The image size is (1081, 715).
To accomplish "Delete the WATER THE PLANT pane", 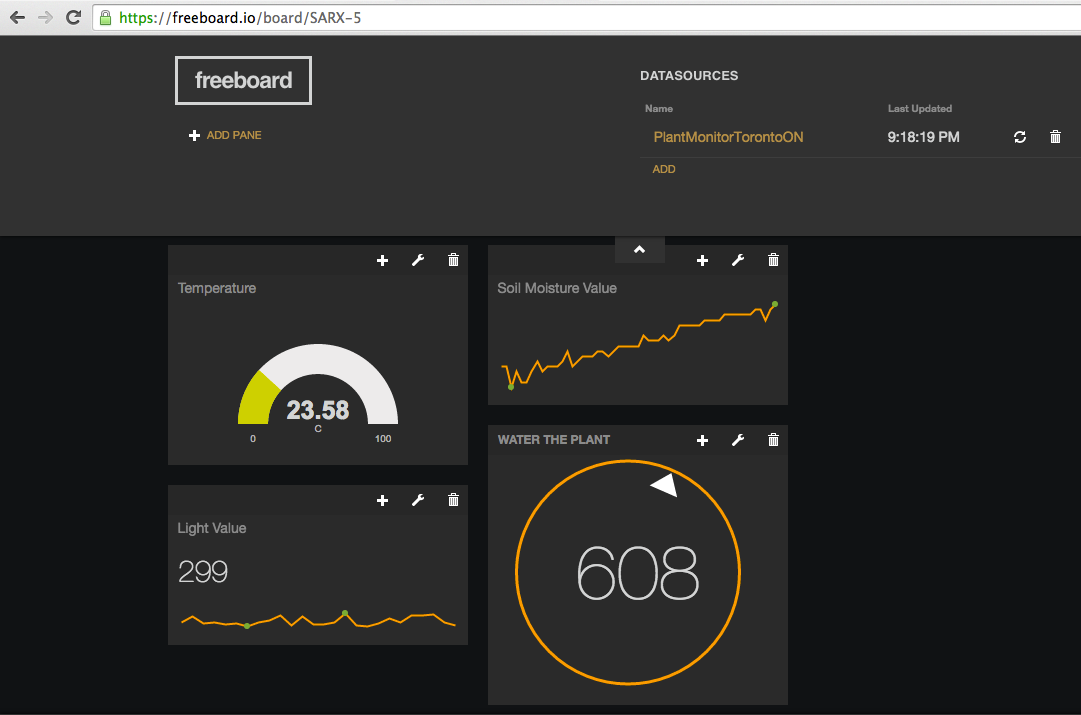I will coord(773,440).
